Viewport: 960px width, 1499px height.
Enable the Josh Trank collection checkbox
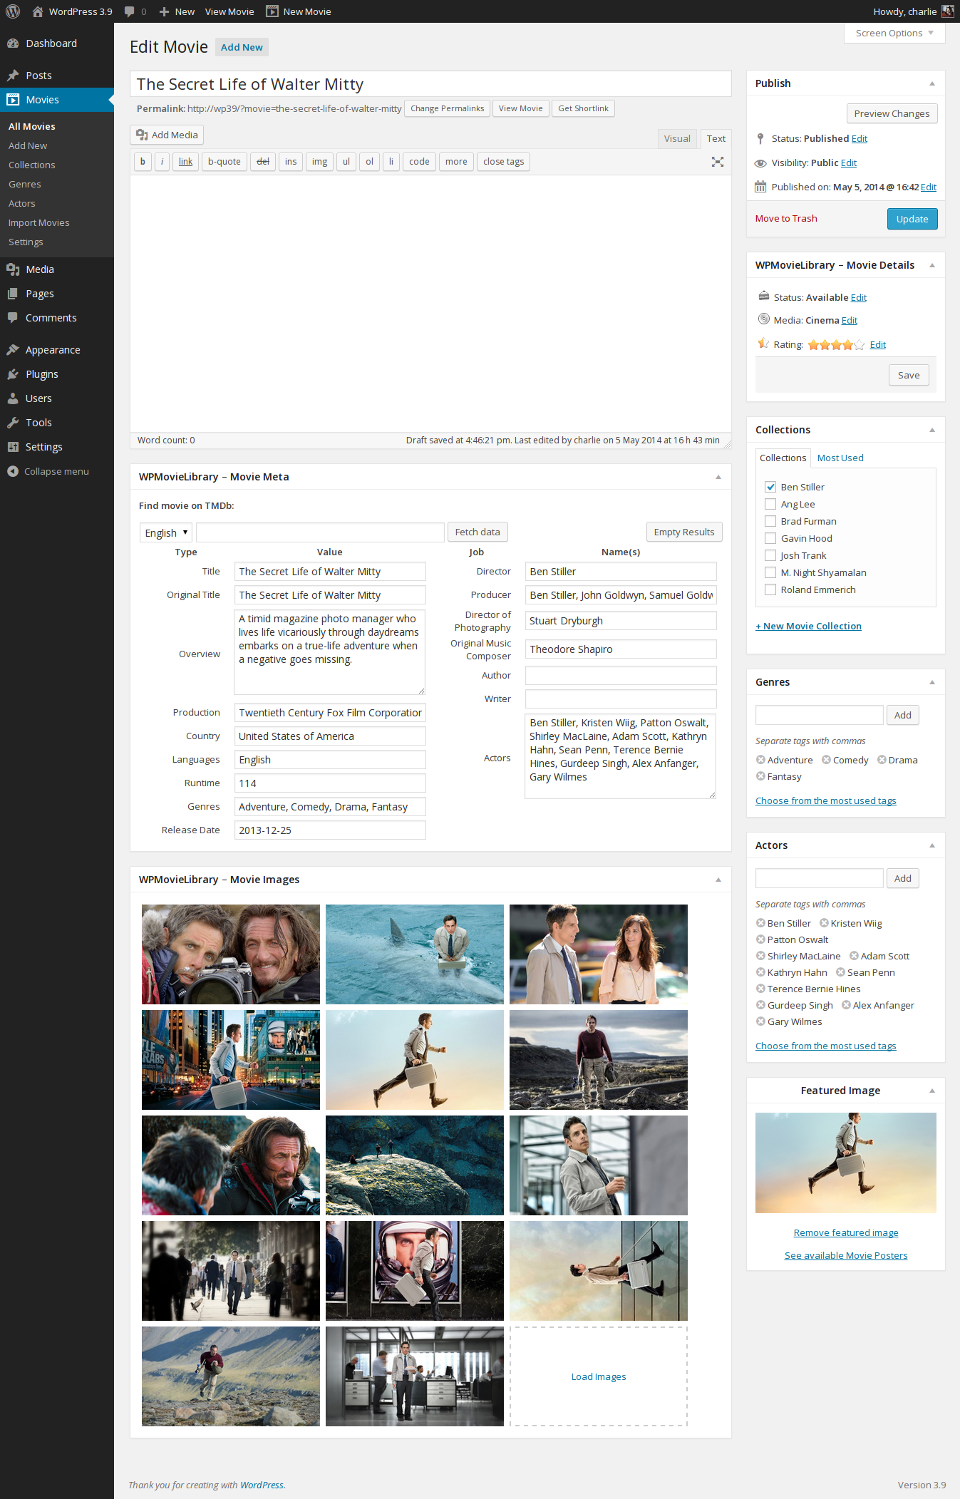tap(771, 555)
